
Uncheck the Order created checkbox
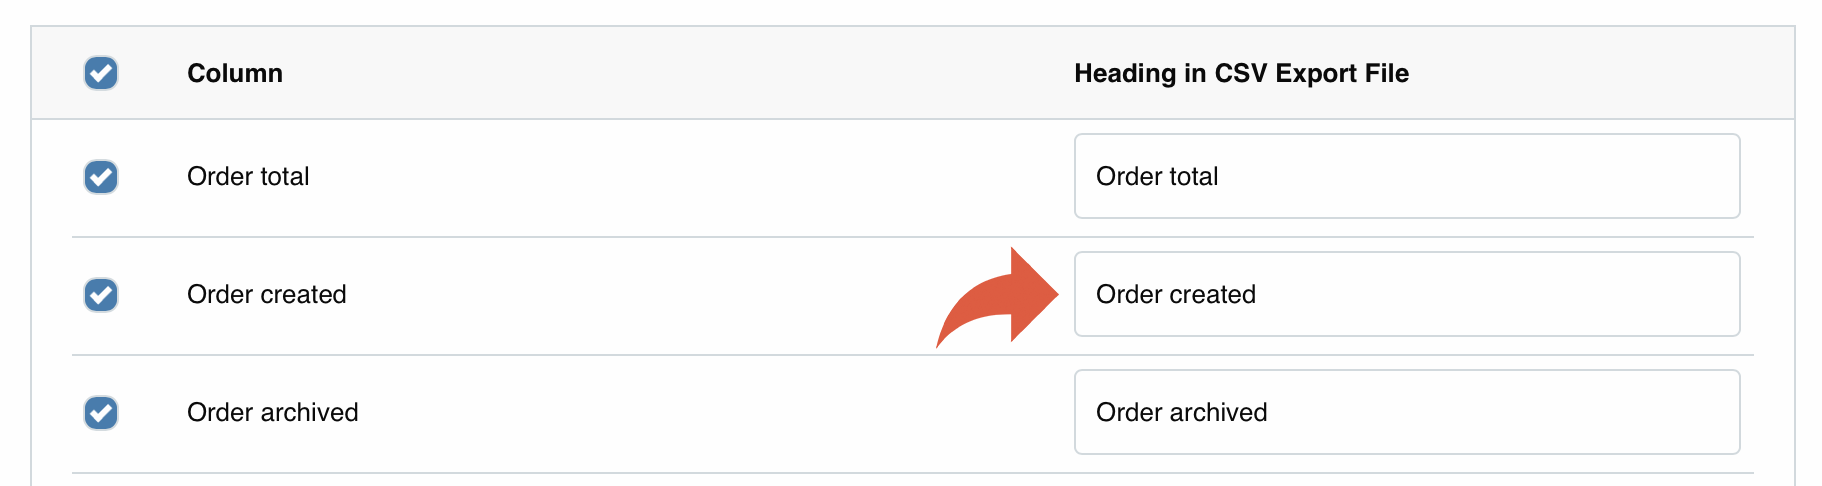101,295
